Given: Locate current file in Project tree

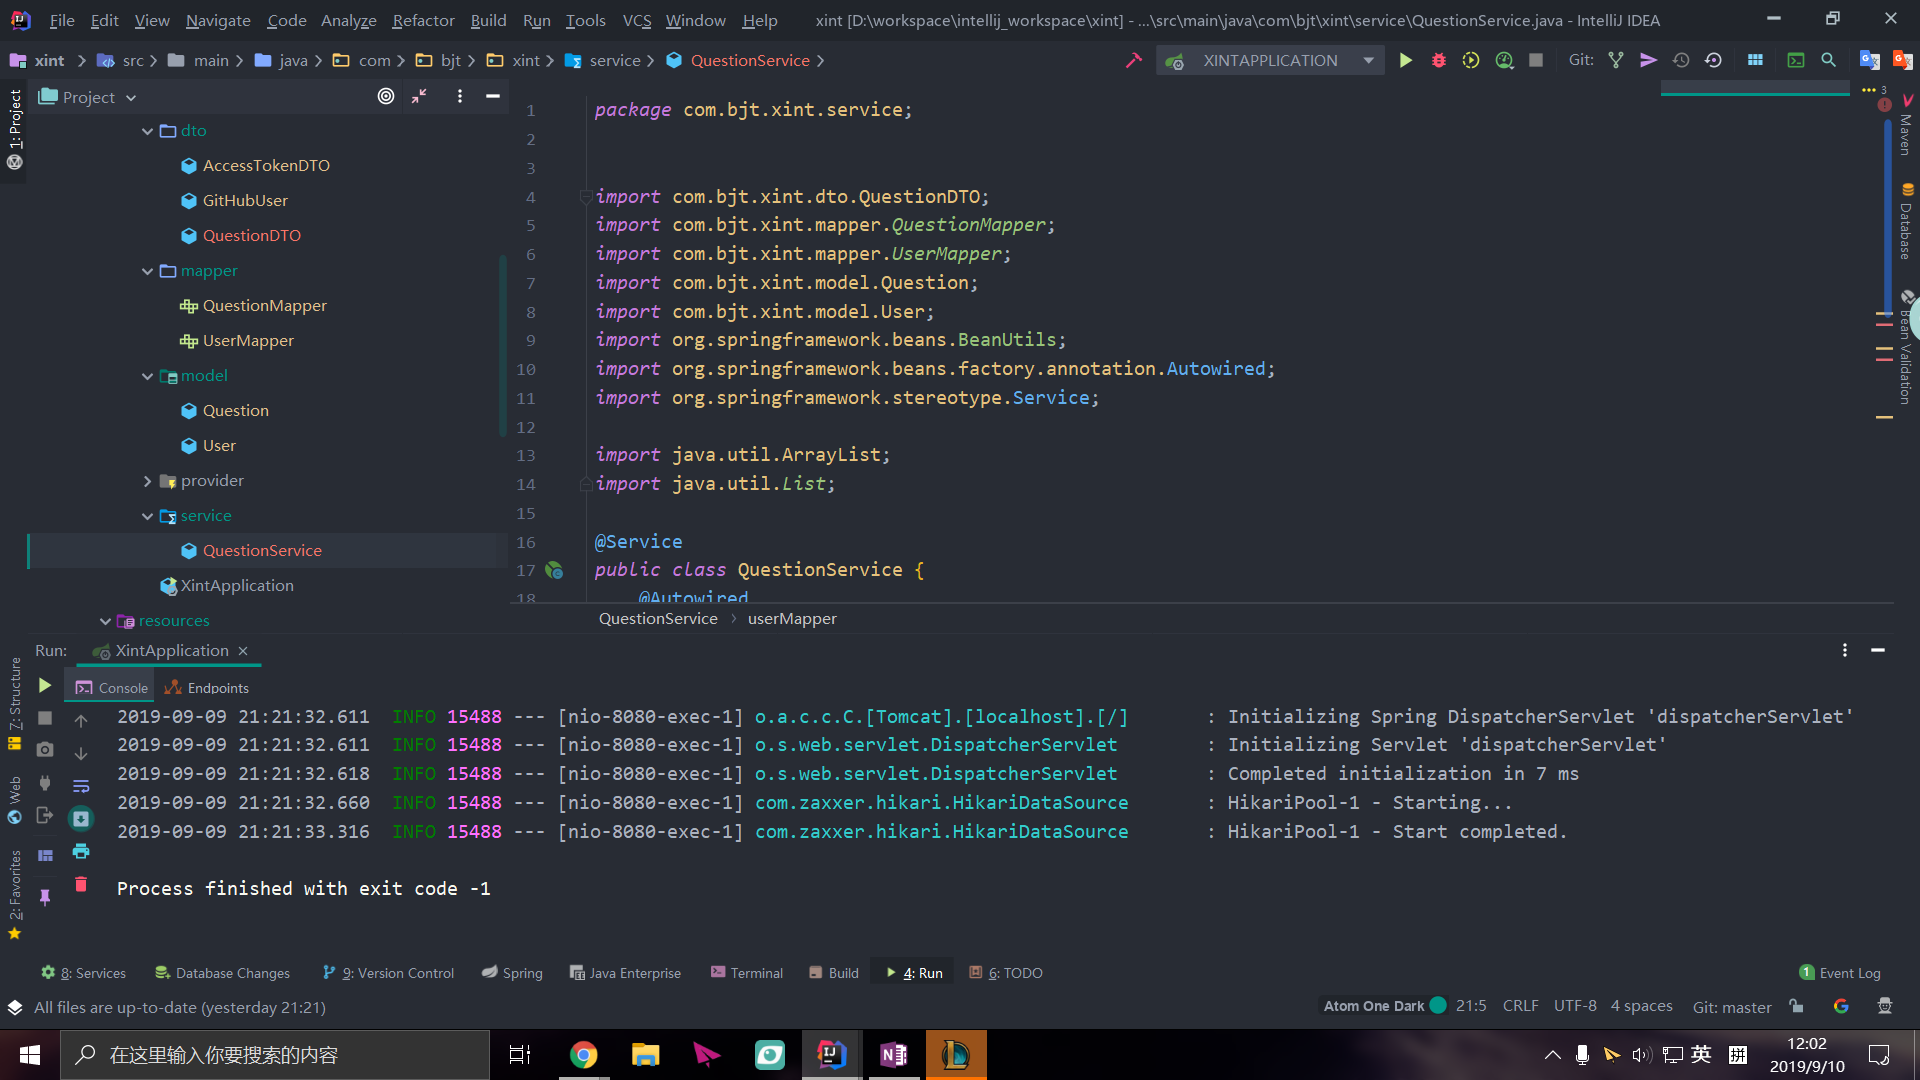Looking at the screenshot, I should tap(386, 96).
